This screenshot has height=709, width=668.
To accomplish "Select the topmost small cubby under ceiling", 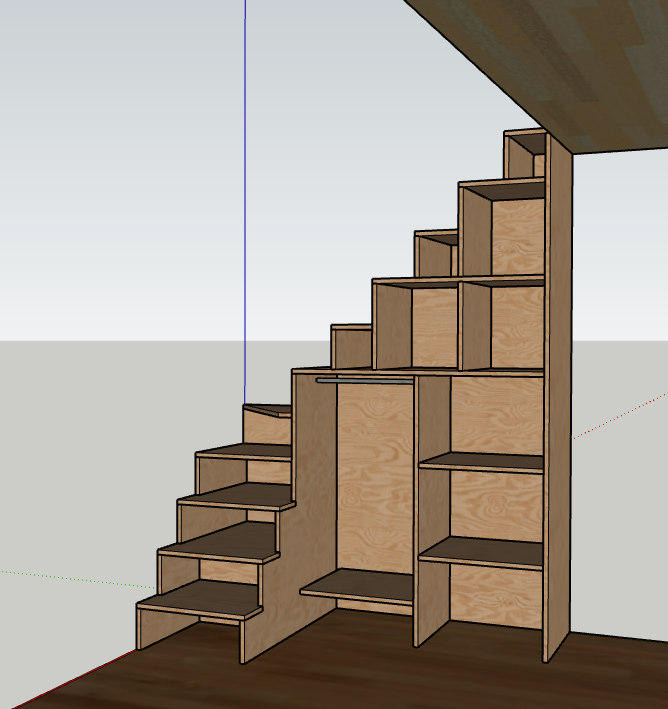I will [525, 155].
